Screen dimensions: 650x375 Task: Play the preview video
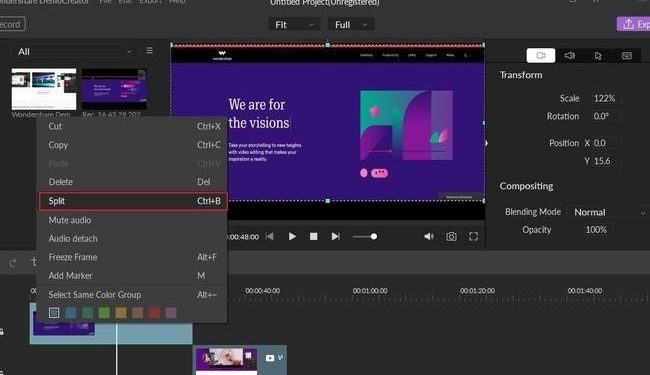[292, 237]
